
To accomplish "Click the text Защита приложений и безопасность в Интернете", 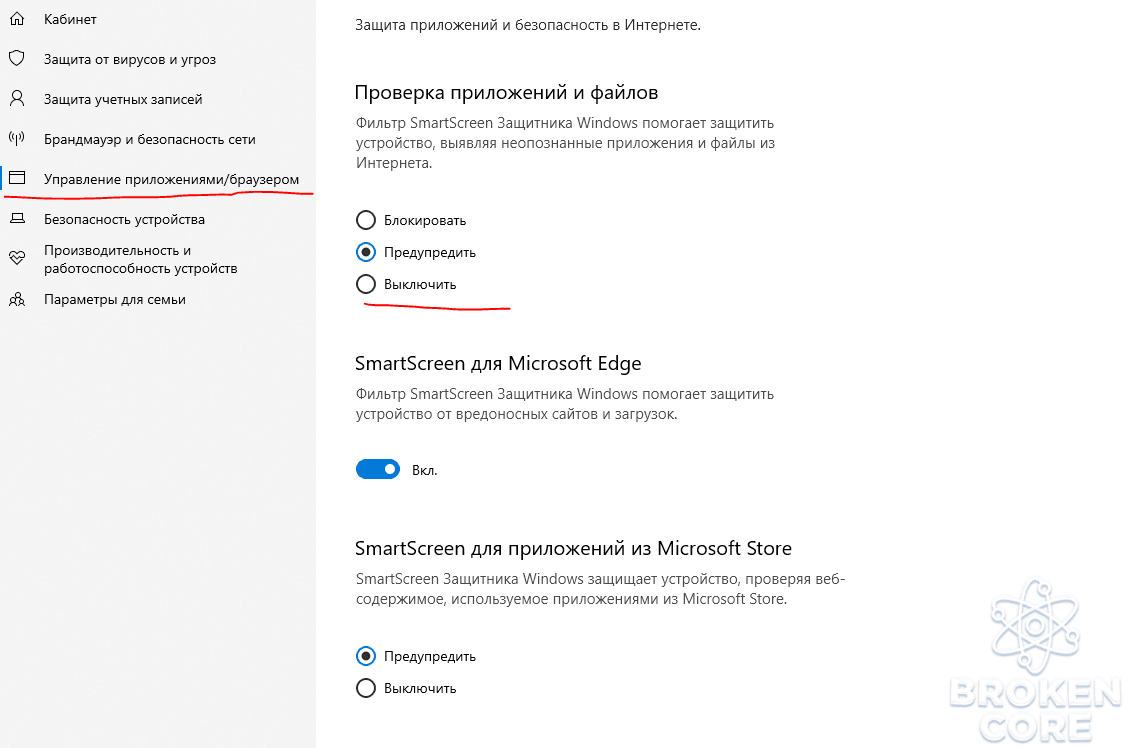I will [x=528, y=24].
